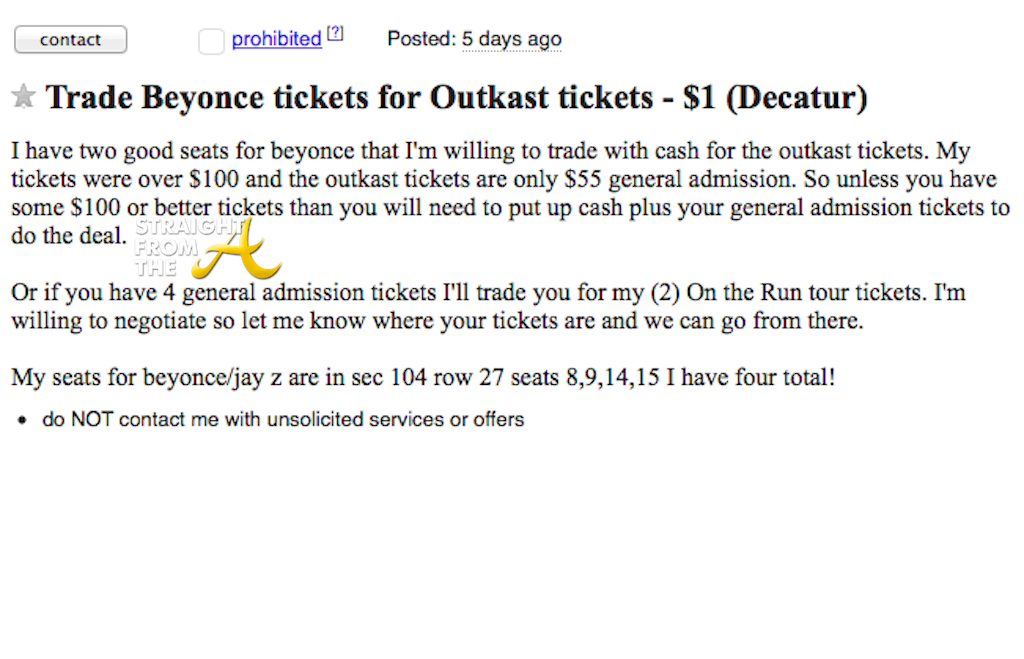This screenshot has width=1024, height=659.
Task: Tick the prohibited flag checkbox
Action: click(x=211, y=41)
